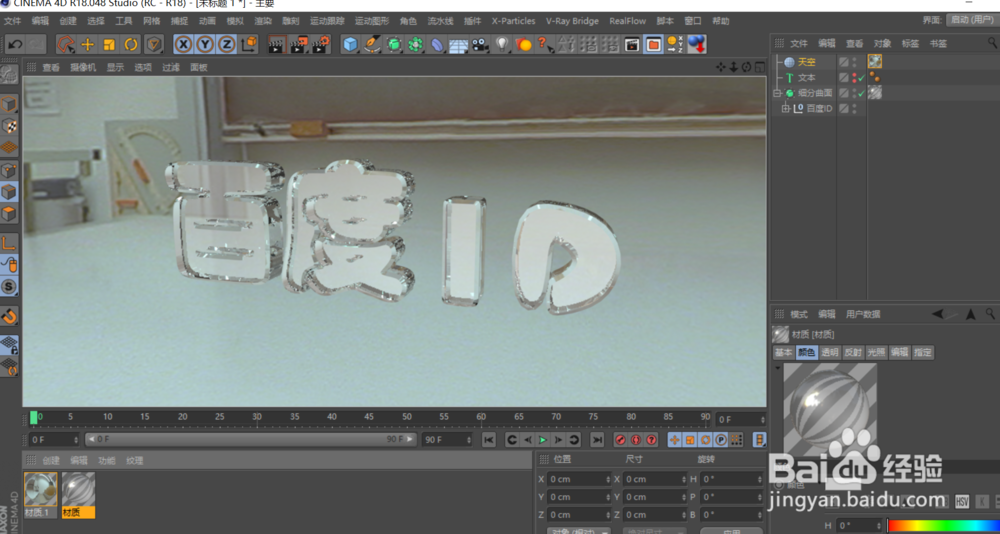The width and height of the screenshot is (1000, 534).
Task: Open material manager 创建 menu
Action: click(51, 460)
